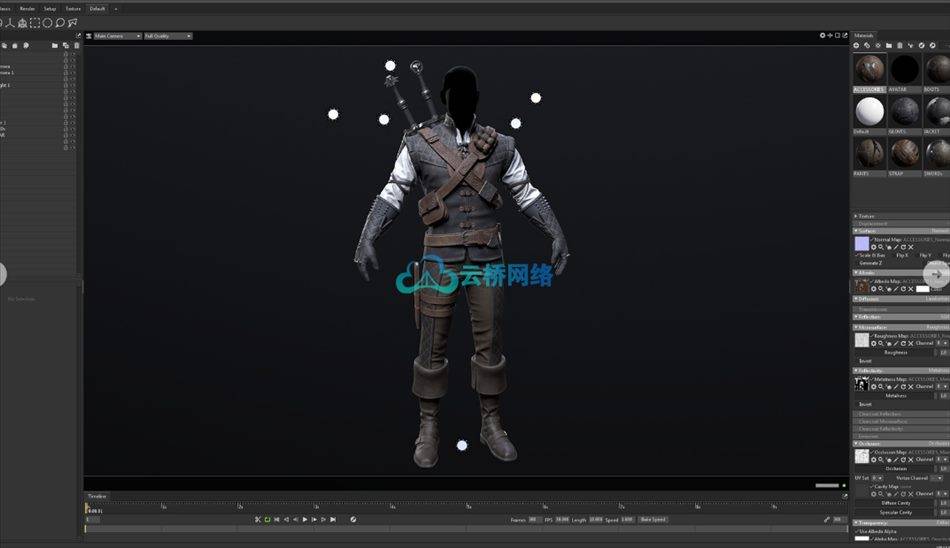This screenshot has height=548, width=950.
Task: Select the GLOVES material thumbnail
Action: point(905,112)
